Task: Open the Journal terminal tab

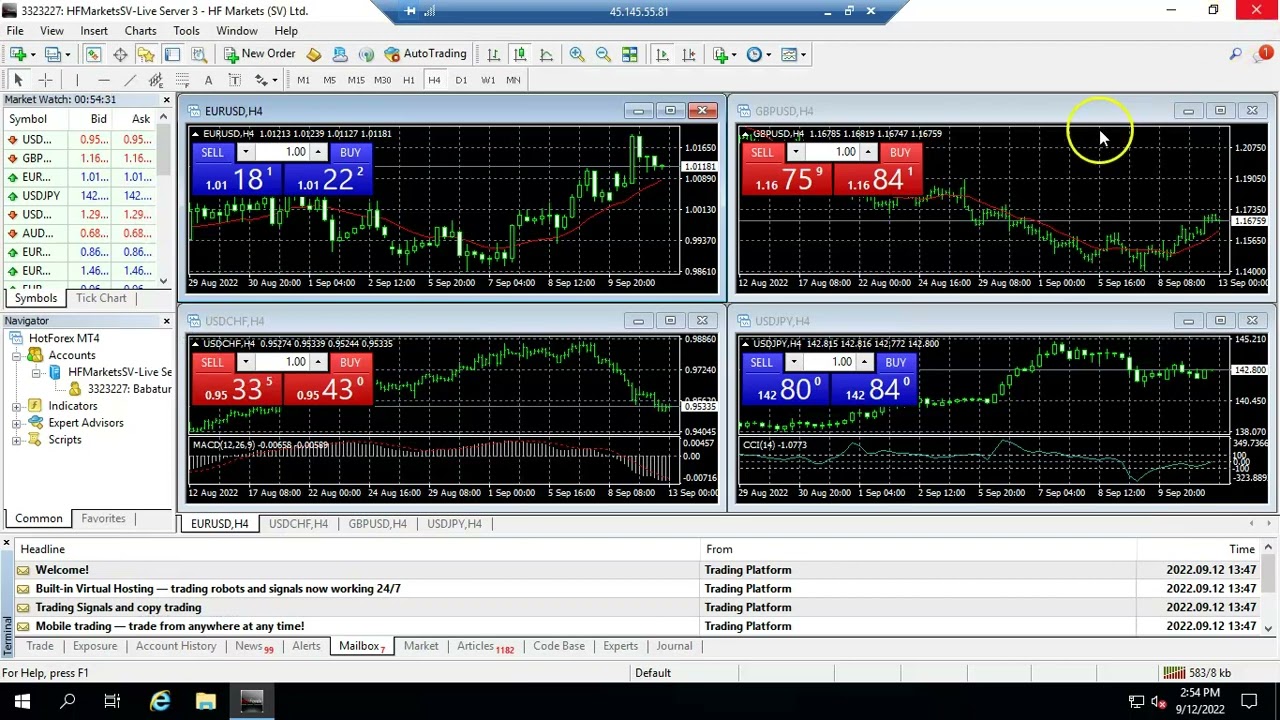Action: (674, 646)
